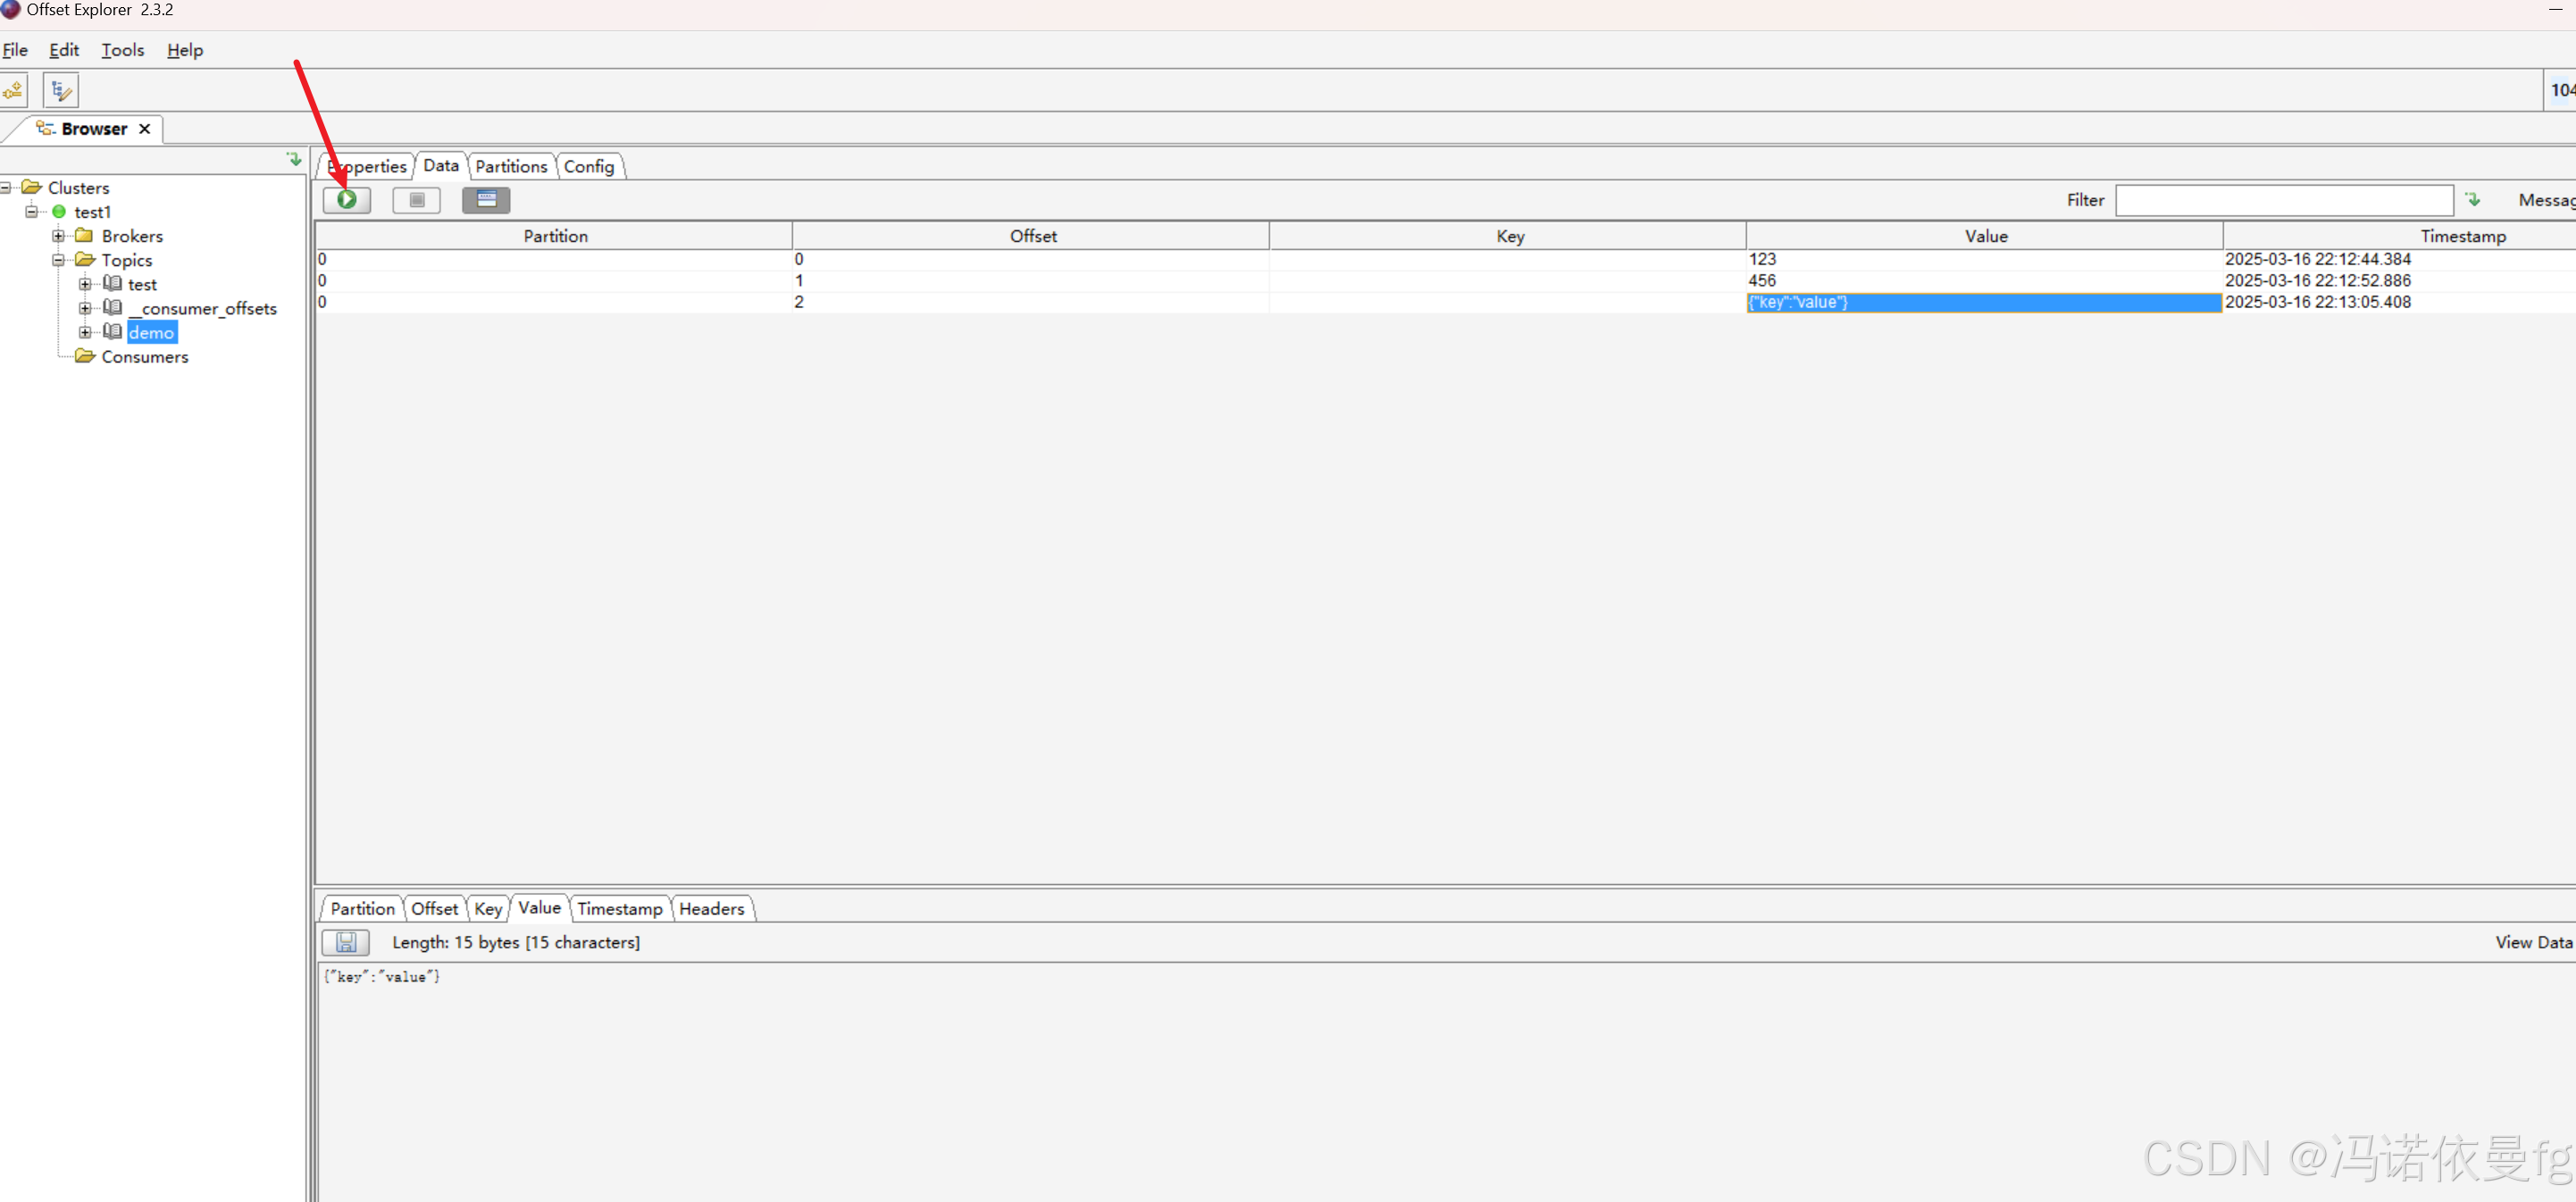Open the Tools menu
Viewport: 2576px width, 1202px height.
[x=122, y=50]
